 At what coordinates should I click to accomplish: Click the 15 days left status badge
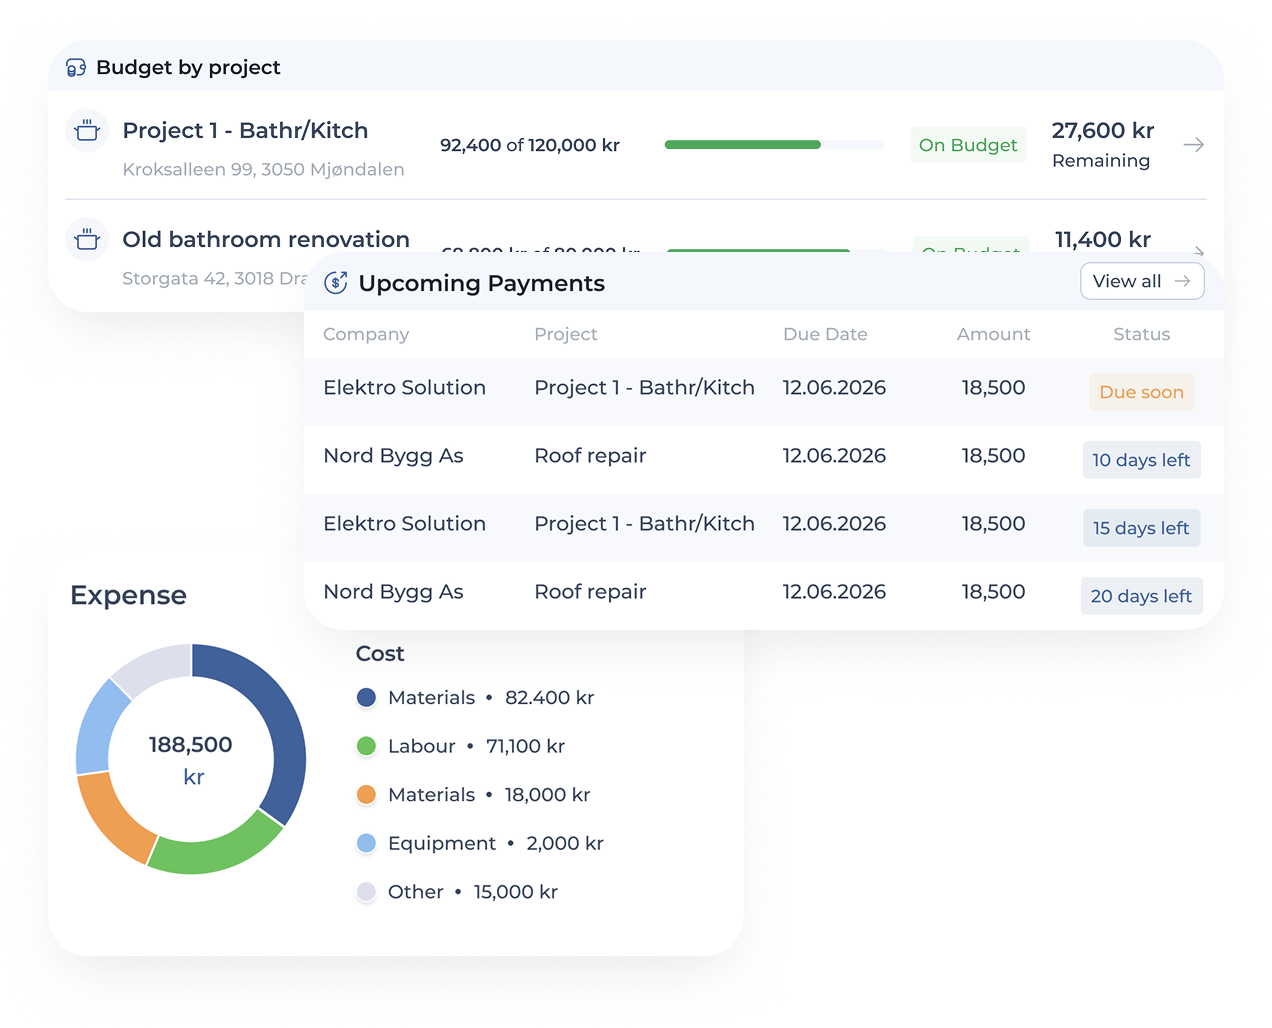coord(1141,528)
